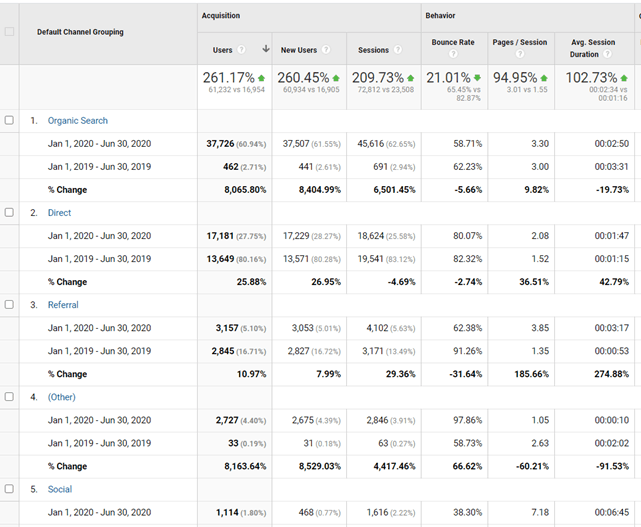Viewport: 641px width, 527px height.
Task: Click the Default Channel Grouping header
Action: pyautogui.click(x=80, y=32)
